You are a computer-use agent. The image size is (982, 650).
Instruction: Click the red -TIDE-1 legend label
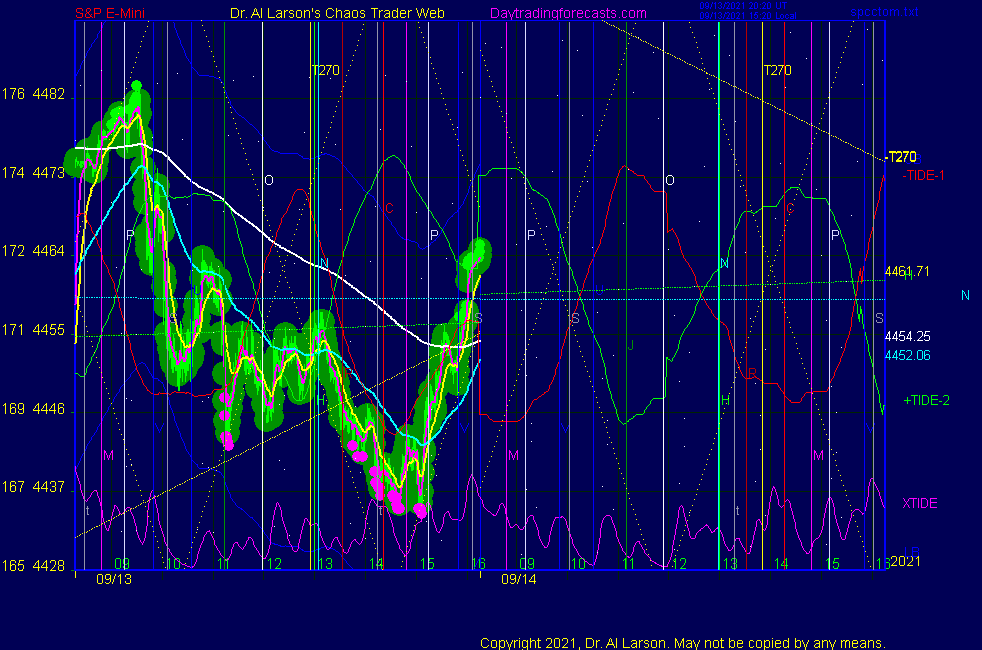(x=923, y=175)
